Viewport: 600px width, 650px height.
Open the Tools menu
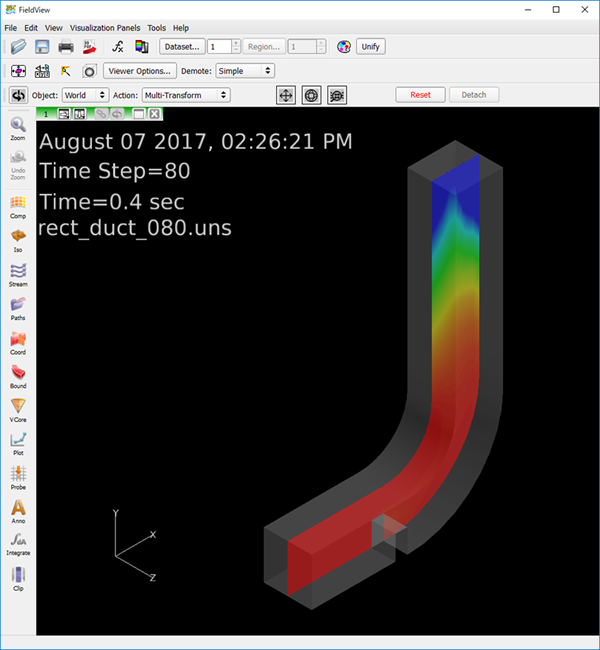click(x=156, y=28)
